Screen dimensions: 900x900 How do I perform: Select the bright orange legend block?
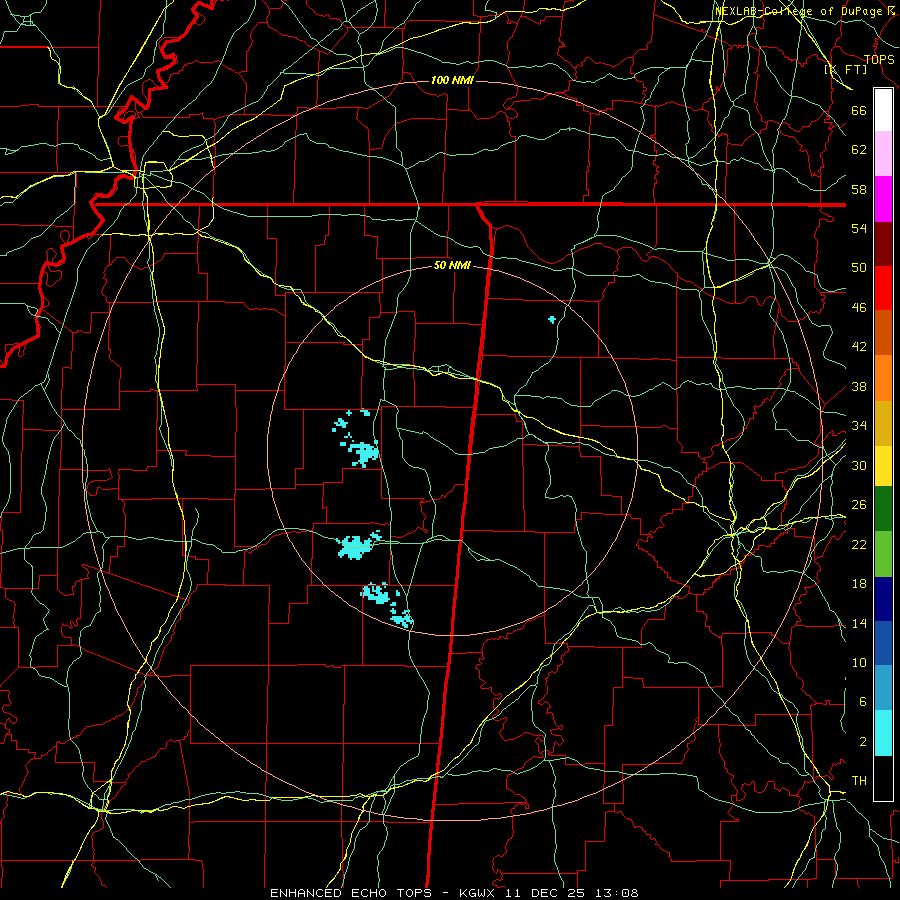883,378
